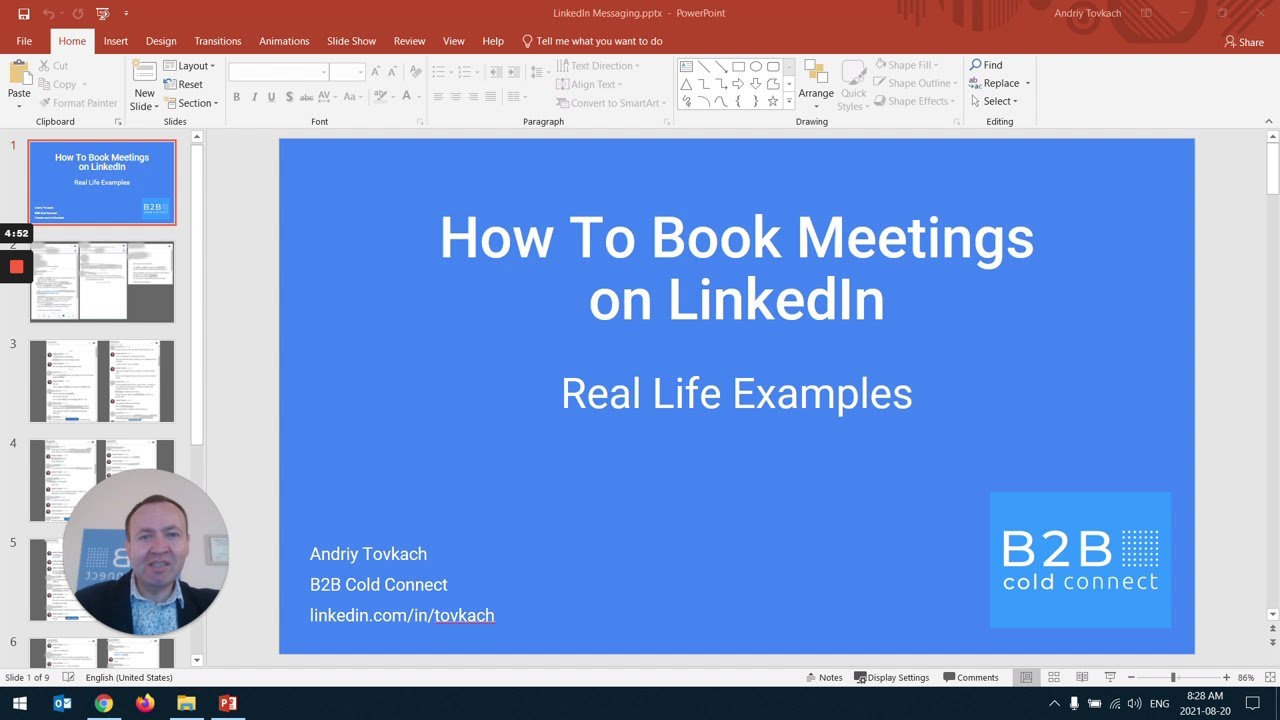
Task: Switch to the Transitions tab
Action: pyautogui.click(x=218, y=41)
